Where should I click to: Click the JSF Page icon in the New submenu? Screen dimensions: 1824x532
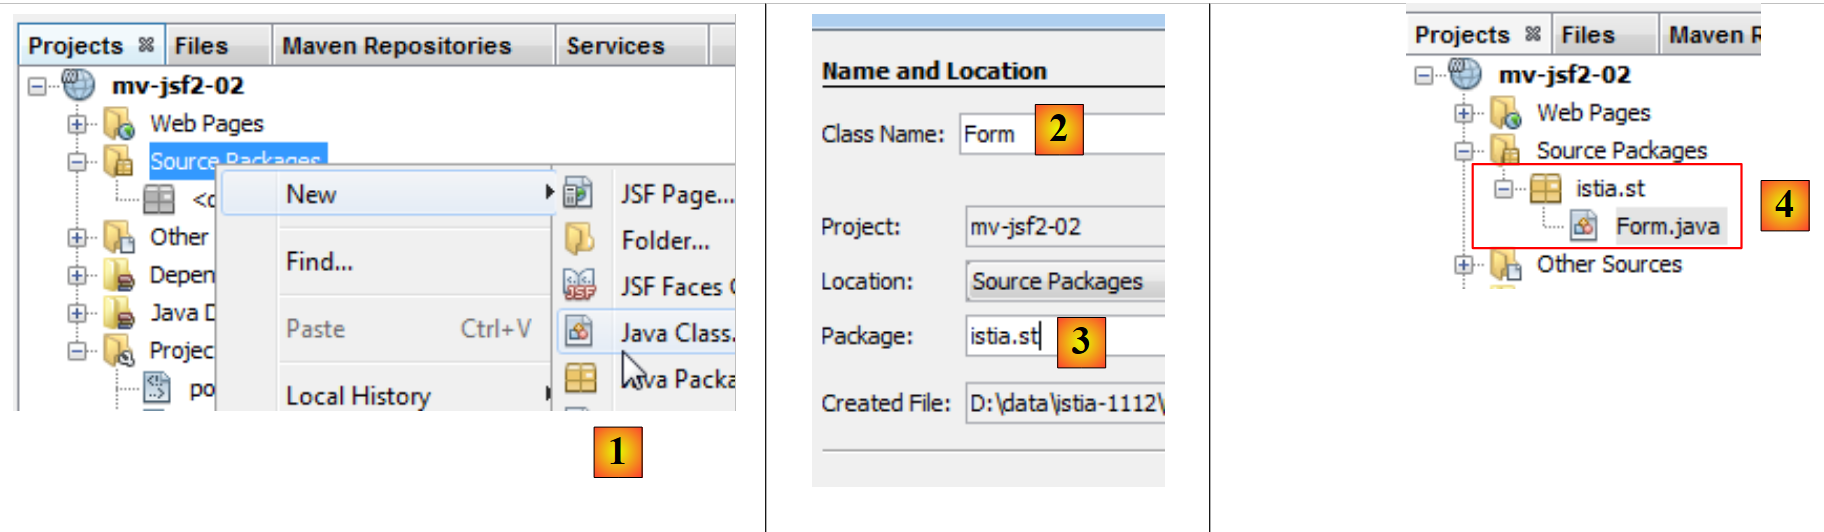(x=578, y=193)
